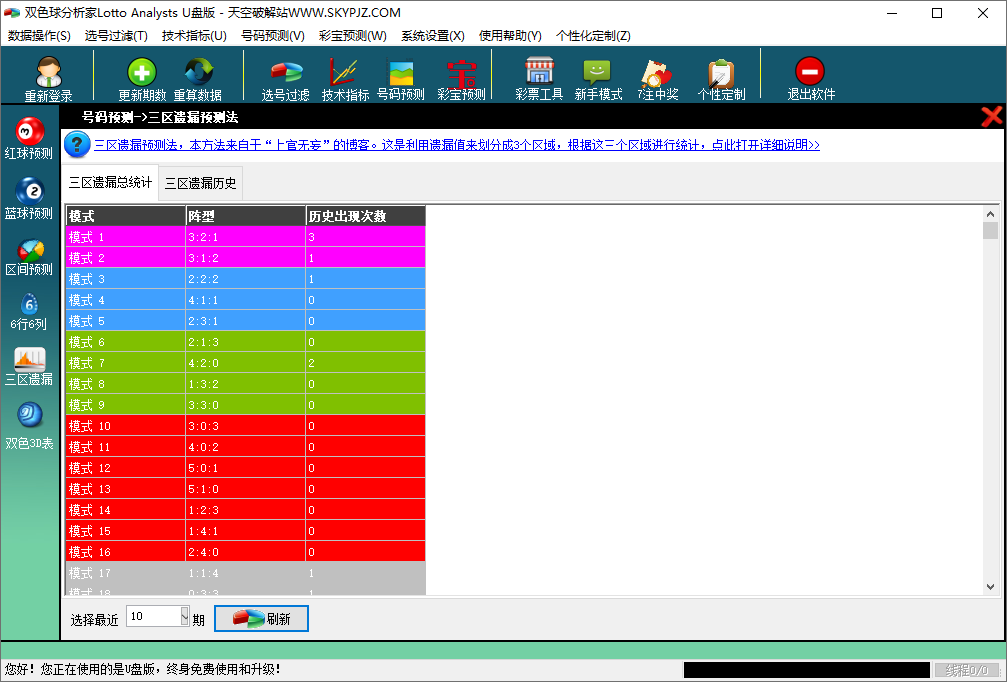
Task: Select the row 模式 3
Action: coord(245,279)
